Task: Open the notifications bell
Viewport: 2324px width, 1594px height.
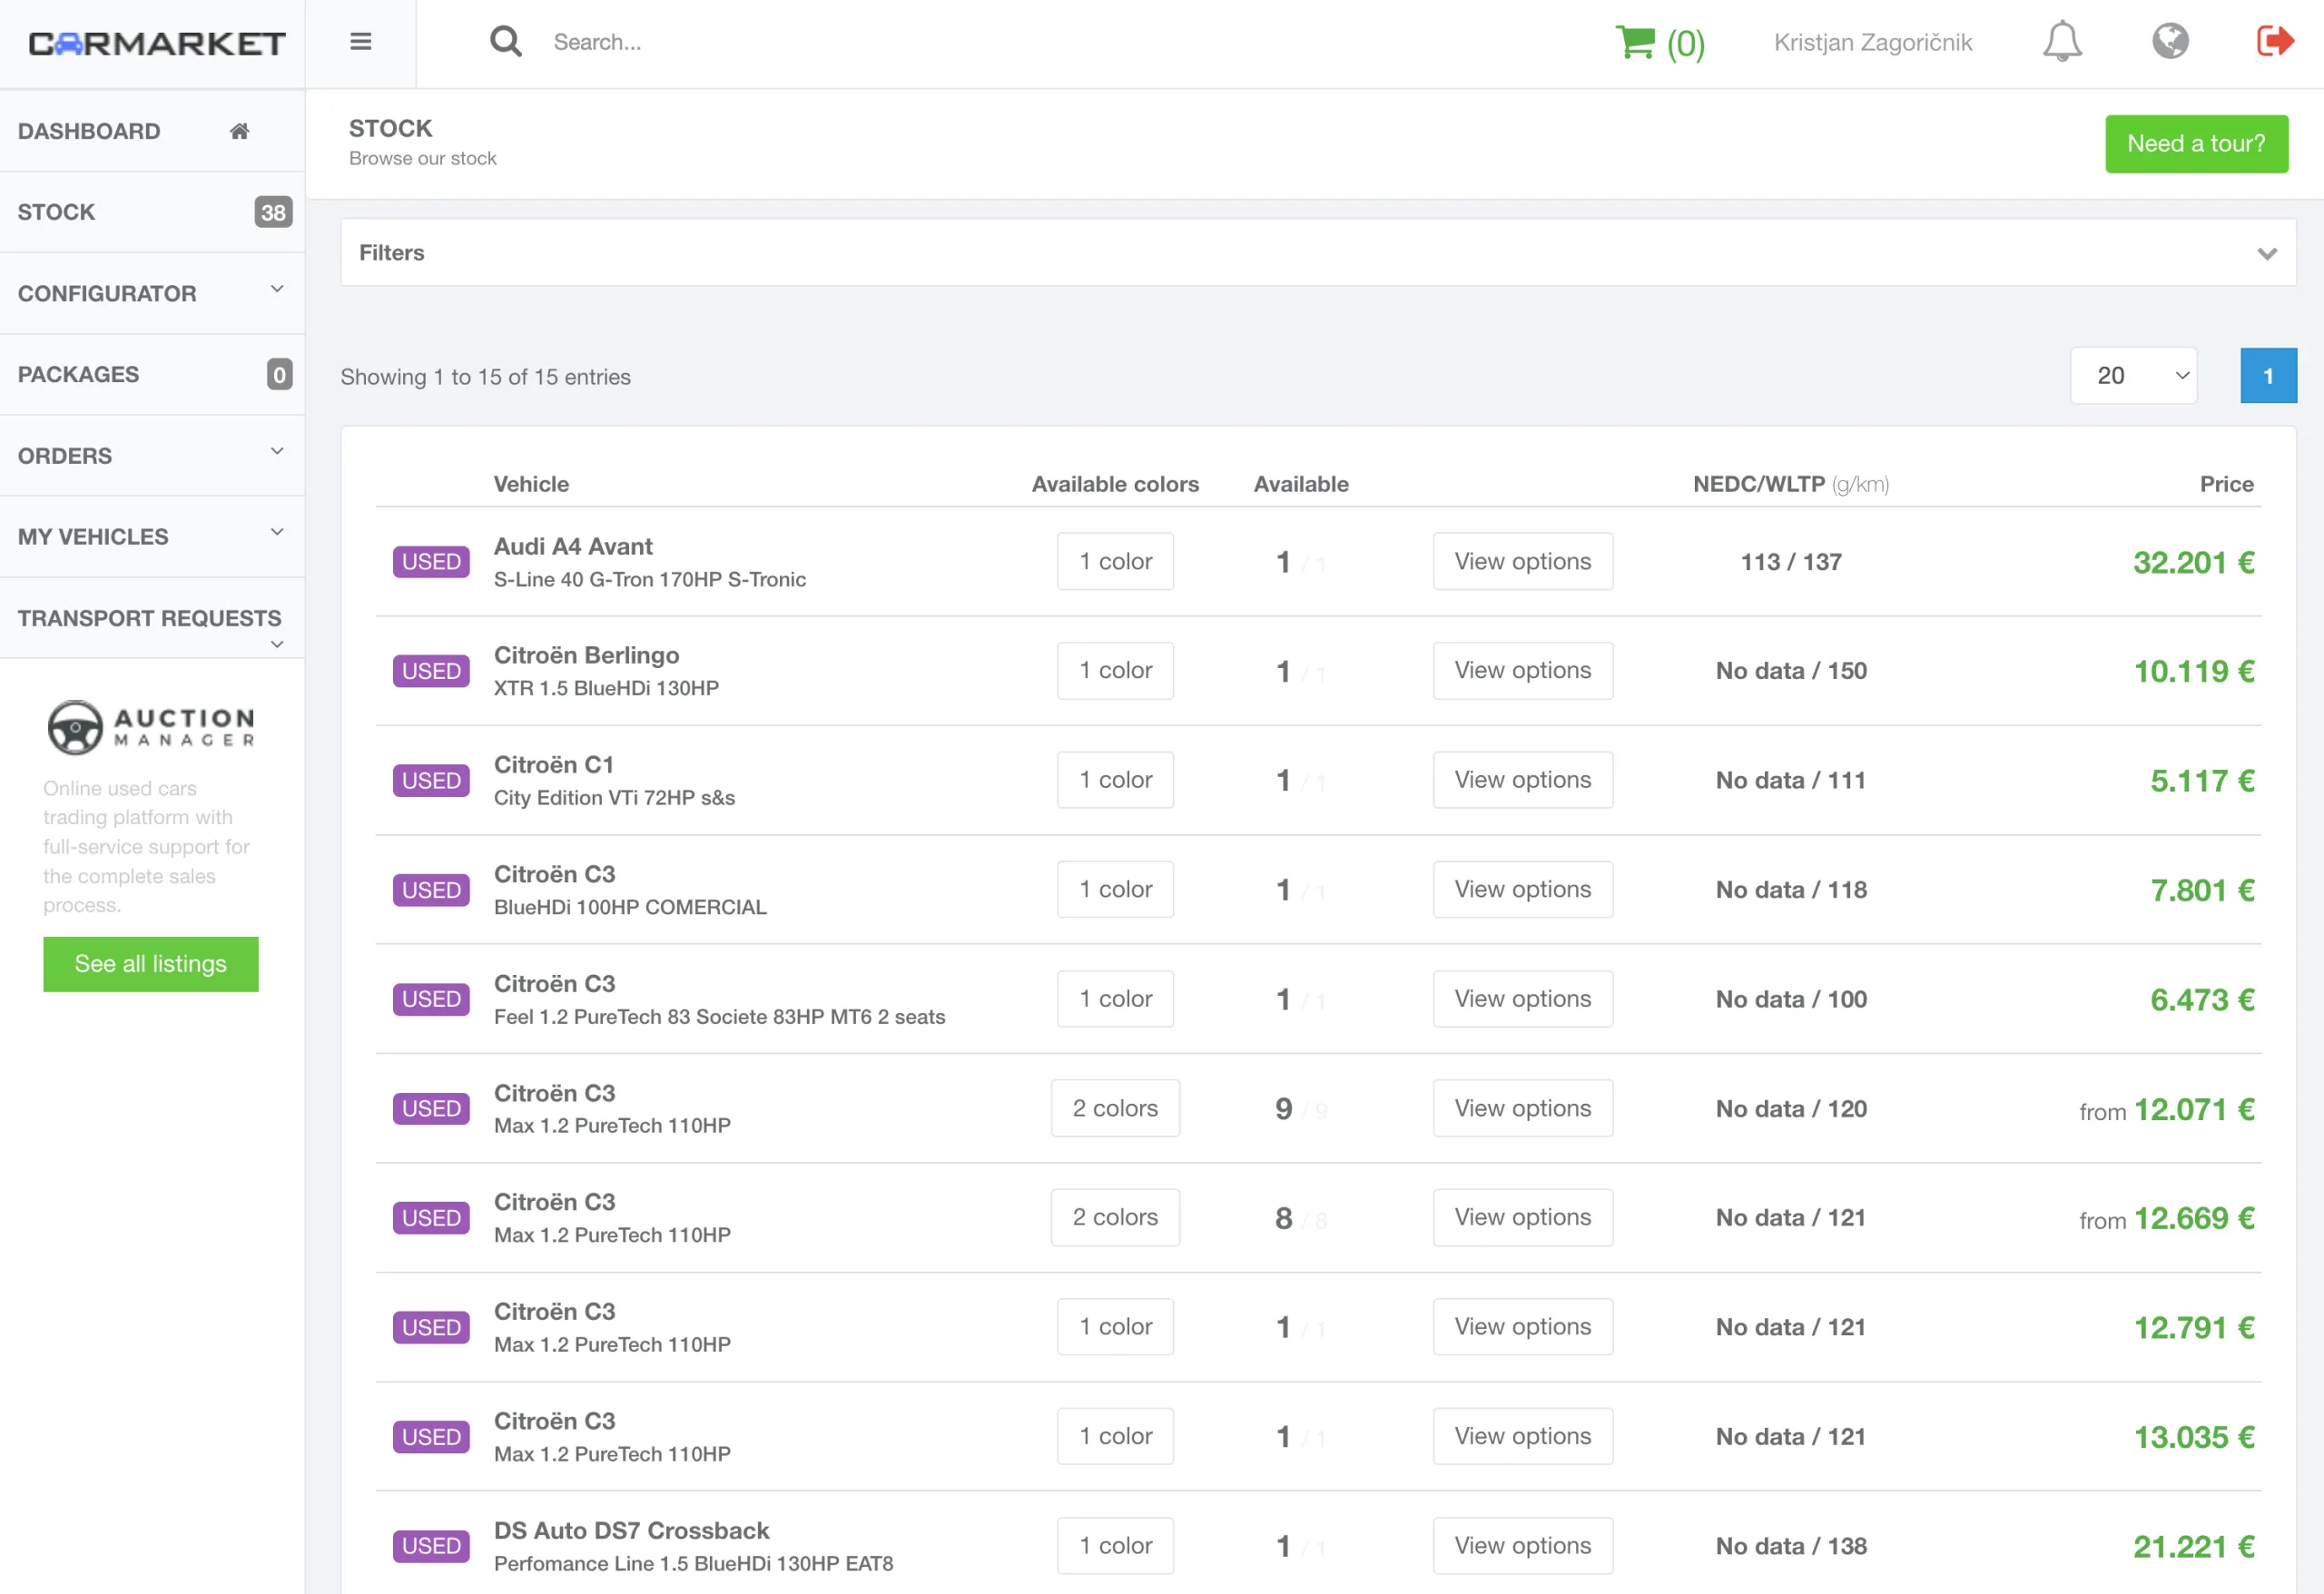Action: tap(2061, 42)
